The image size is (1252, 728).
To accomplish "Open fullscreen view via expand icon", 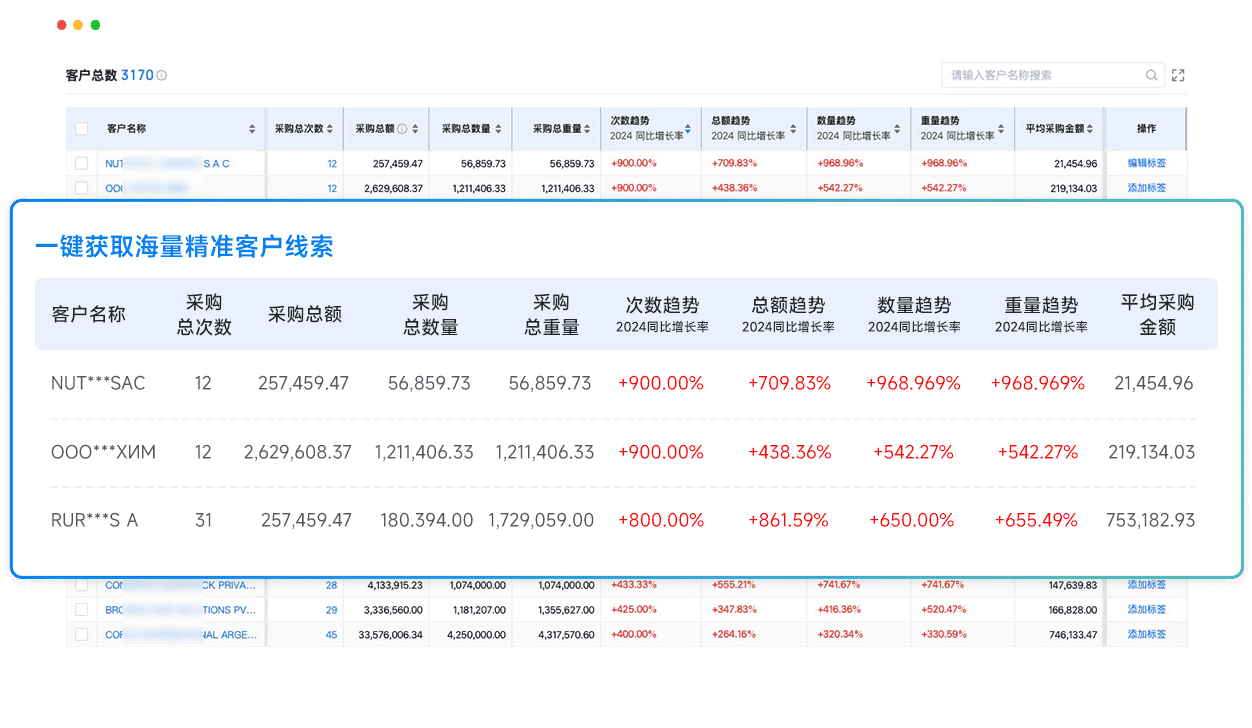I will click(x=1178, y=75).
